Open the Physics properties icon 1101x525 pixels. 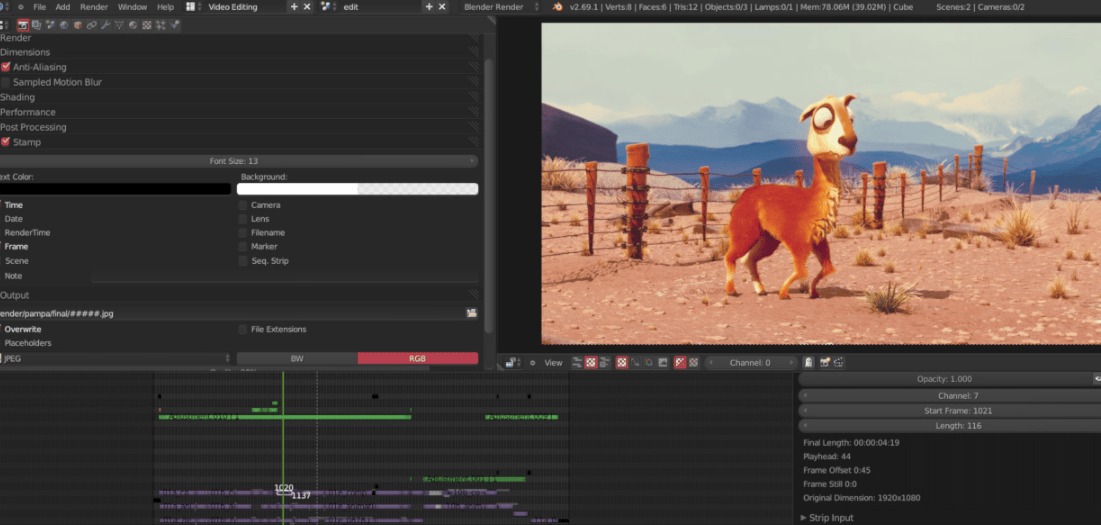click(x=174, y=25)
